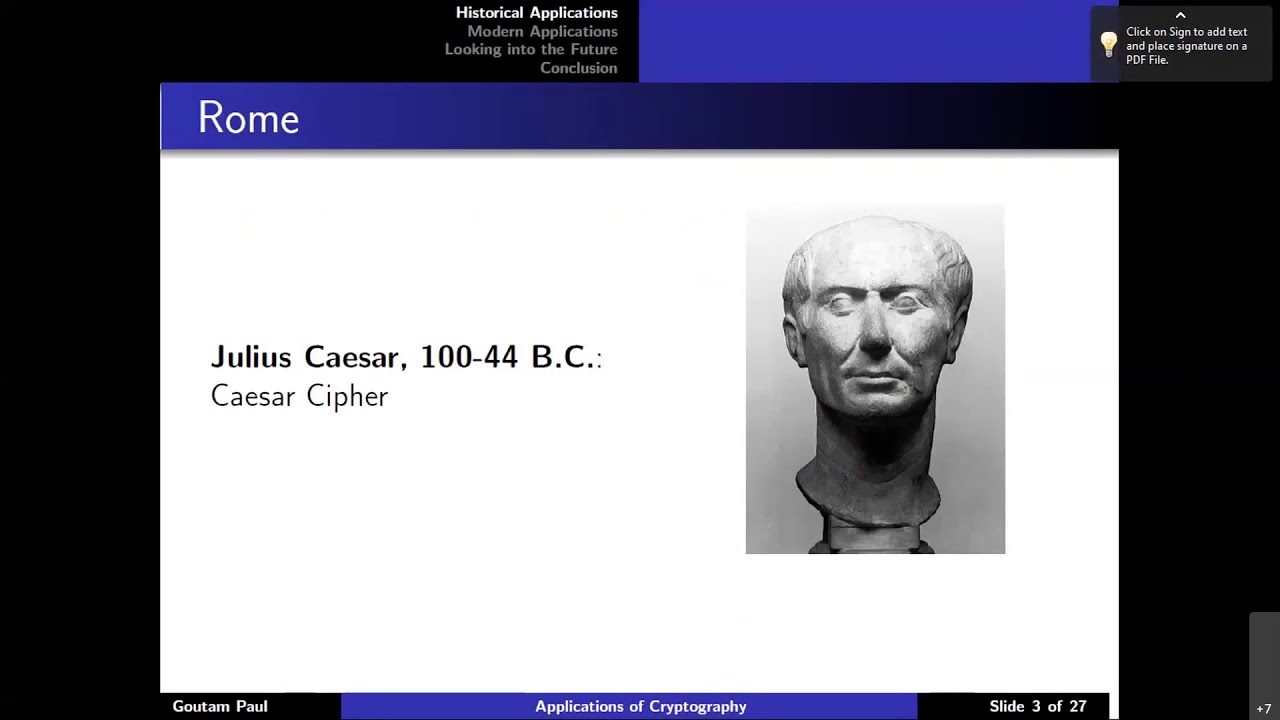This screenshot has height=720, width=1280.
Task: Click the Caesar Cipher text line
Action: click(x=299, y=396)
